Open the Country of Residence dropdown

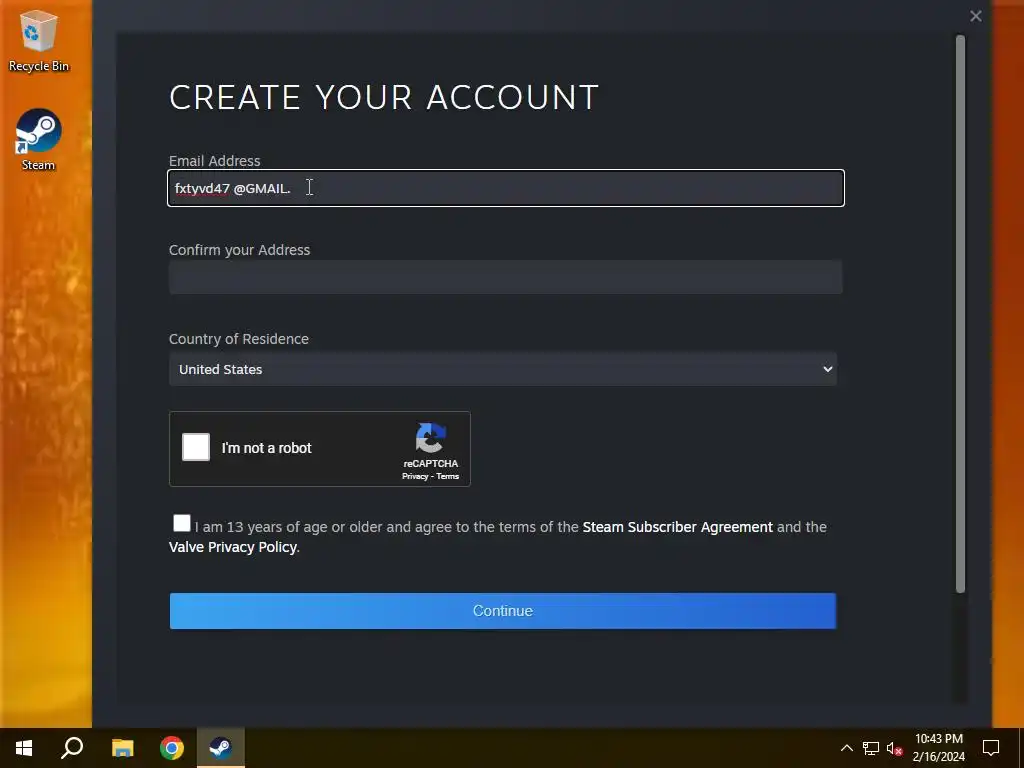pos(503,369)
